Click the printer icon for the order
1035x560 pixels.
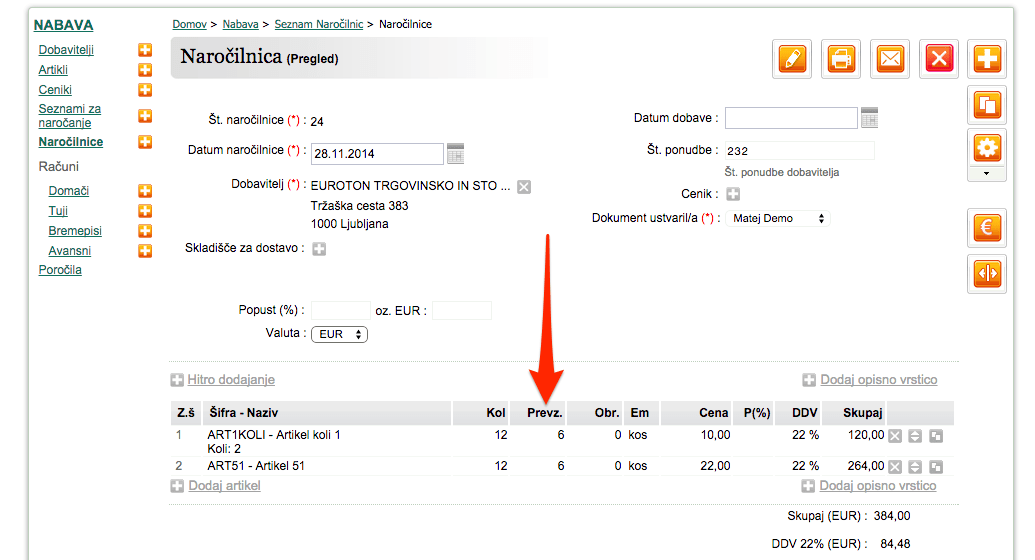point(841,59)
